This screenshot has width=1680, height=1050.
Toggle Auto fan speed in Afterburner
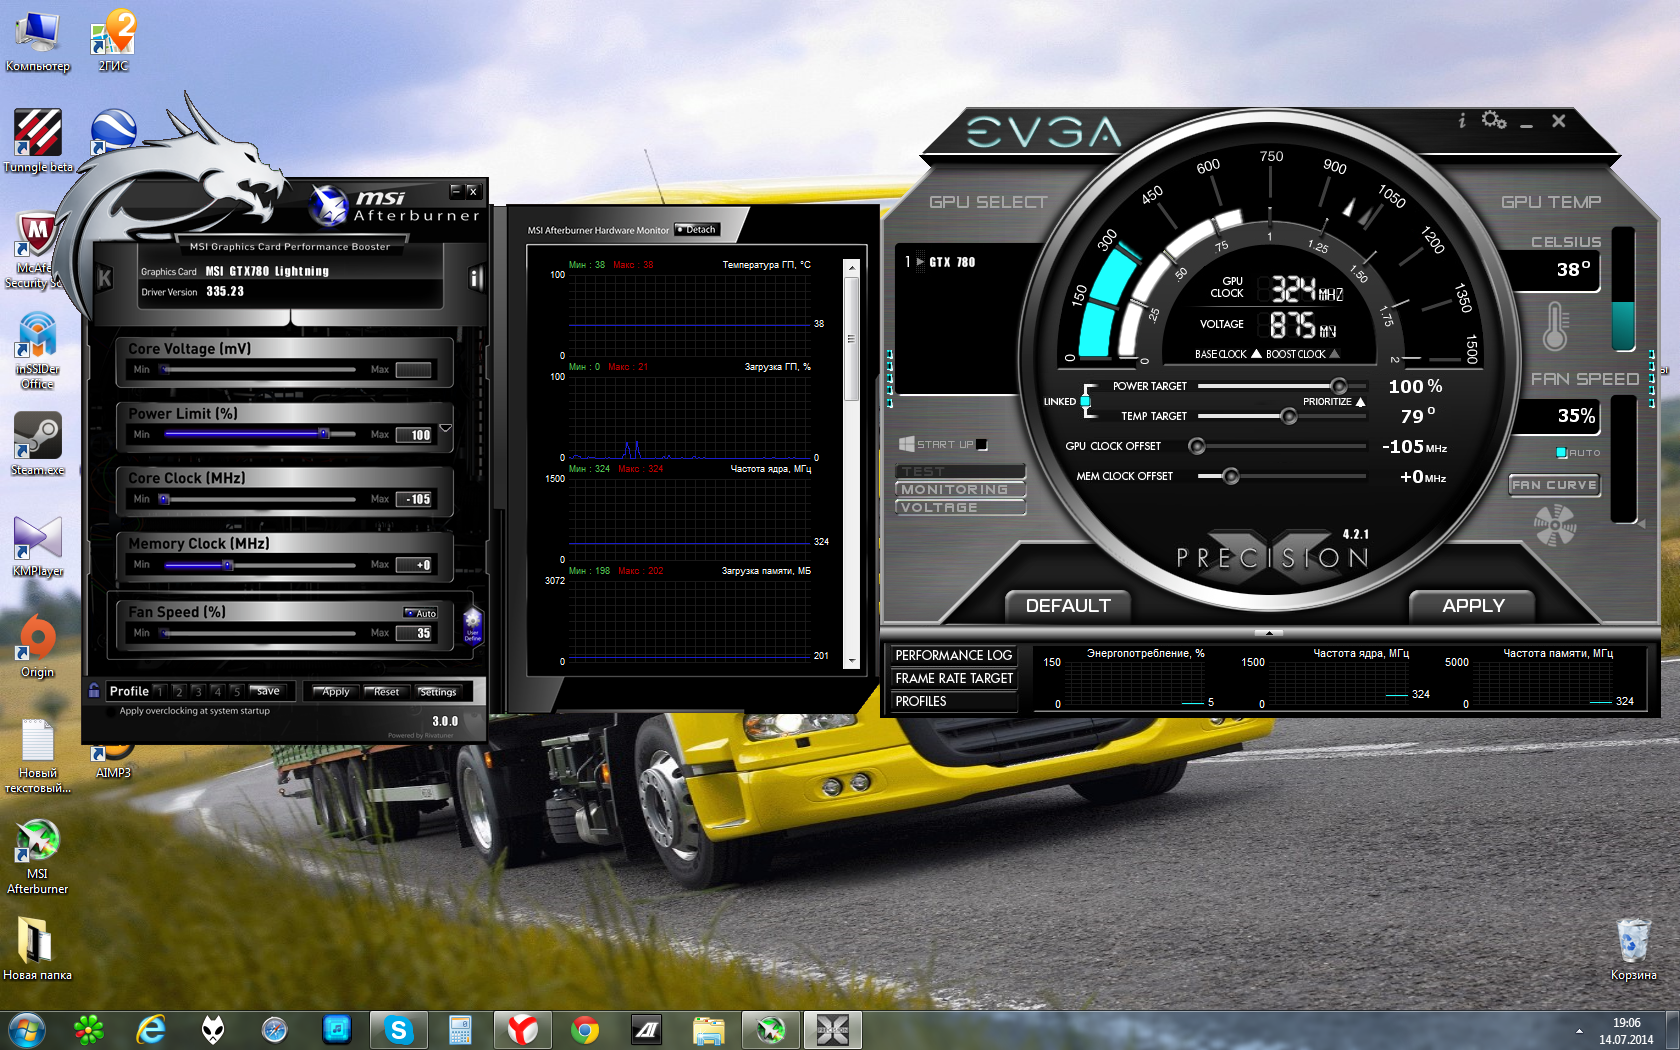pyautogui.click(x=421, y=613)
